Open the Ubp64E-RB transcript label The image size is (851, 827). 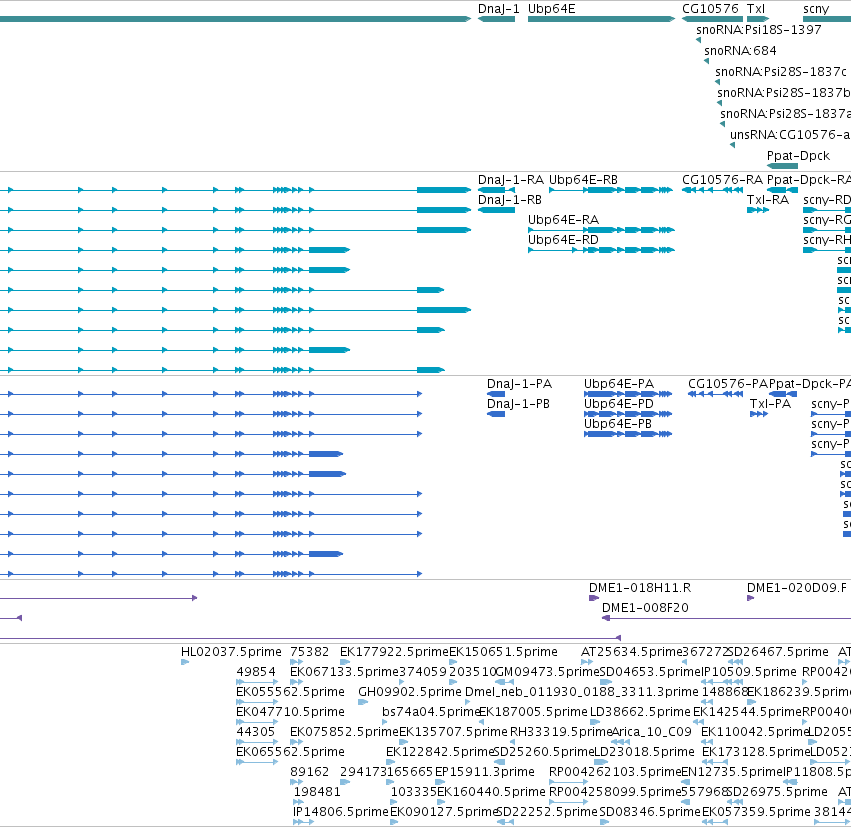583,180
